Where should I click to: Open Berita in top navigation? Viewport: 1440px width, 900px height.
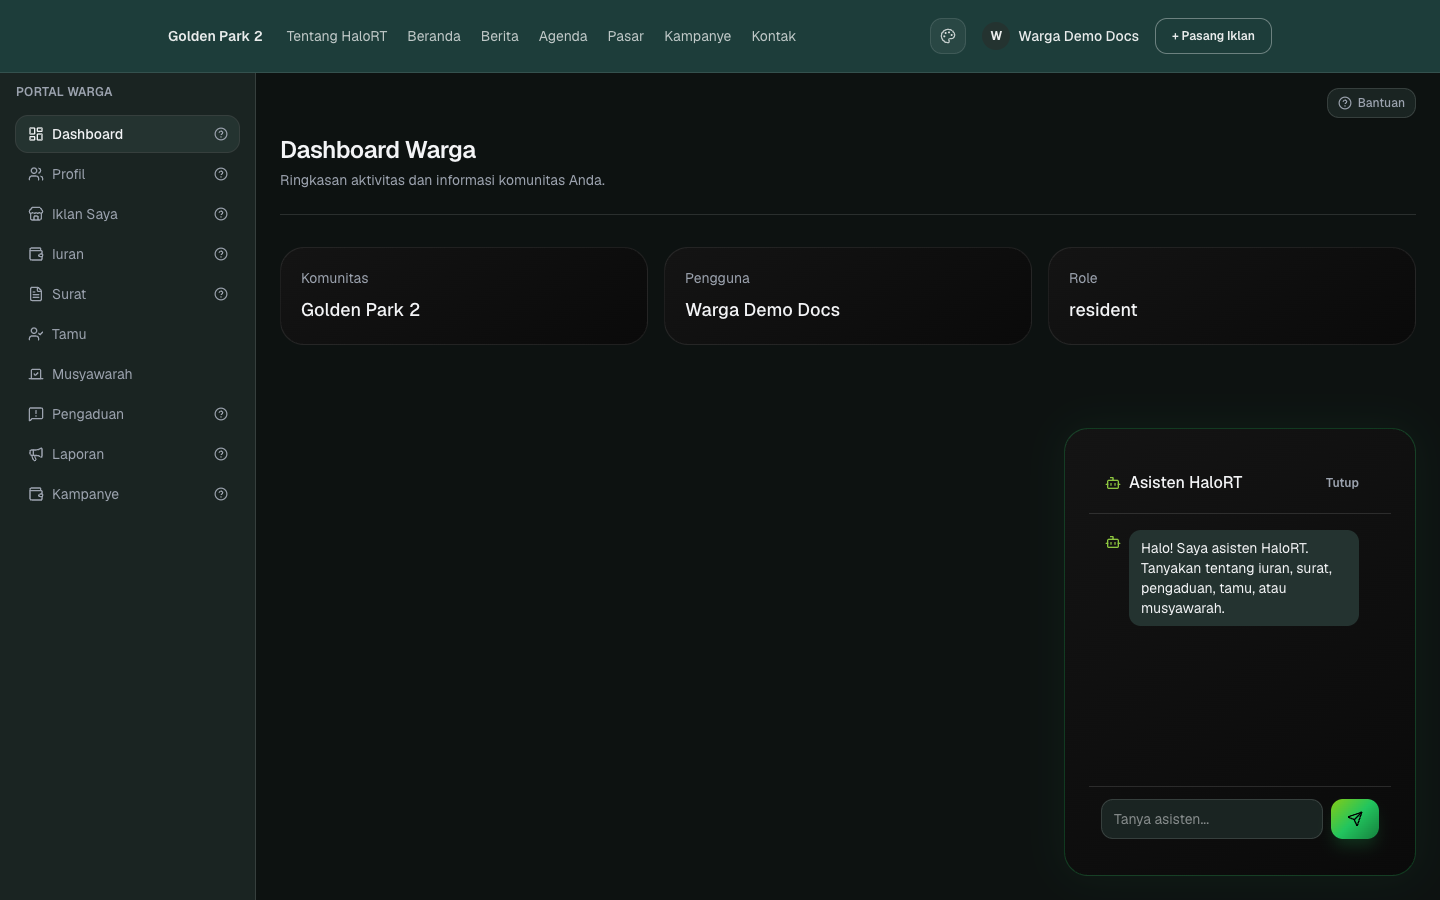[500, 36]
